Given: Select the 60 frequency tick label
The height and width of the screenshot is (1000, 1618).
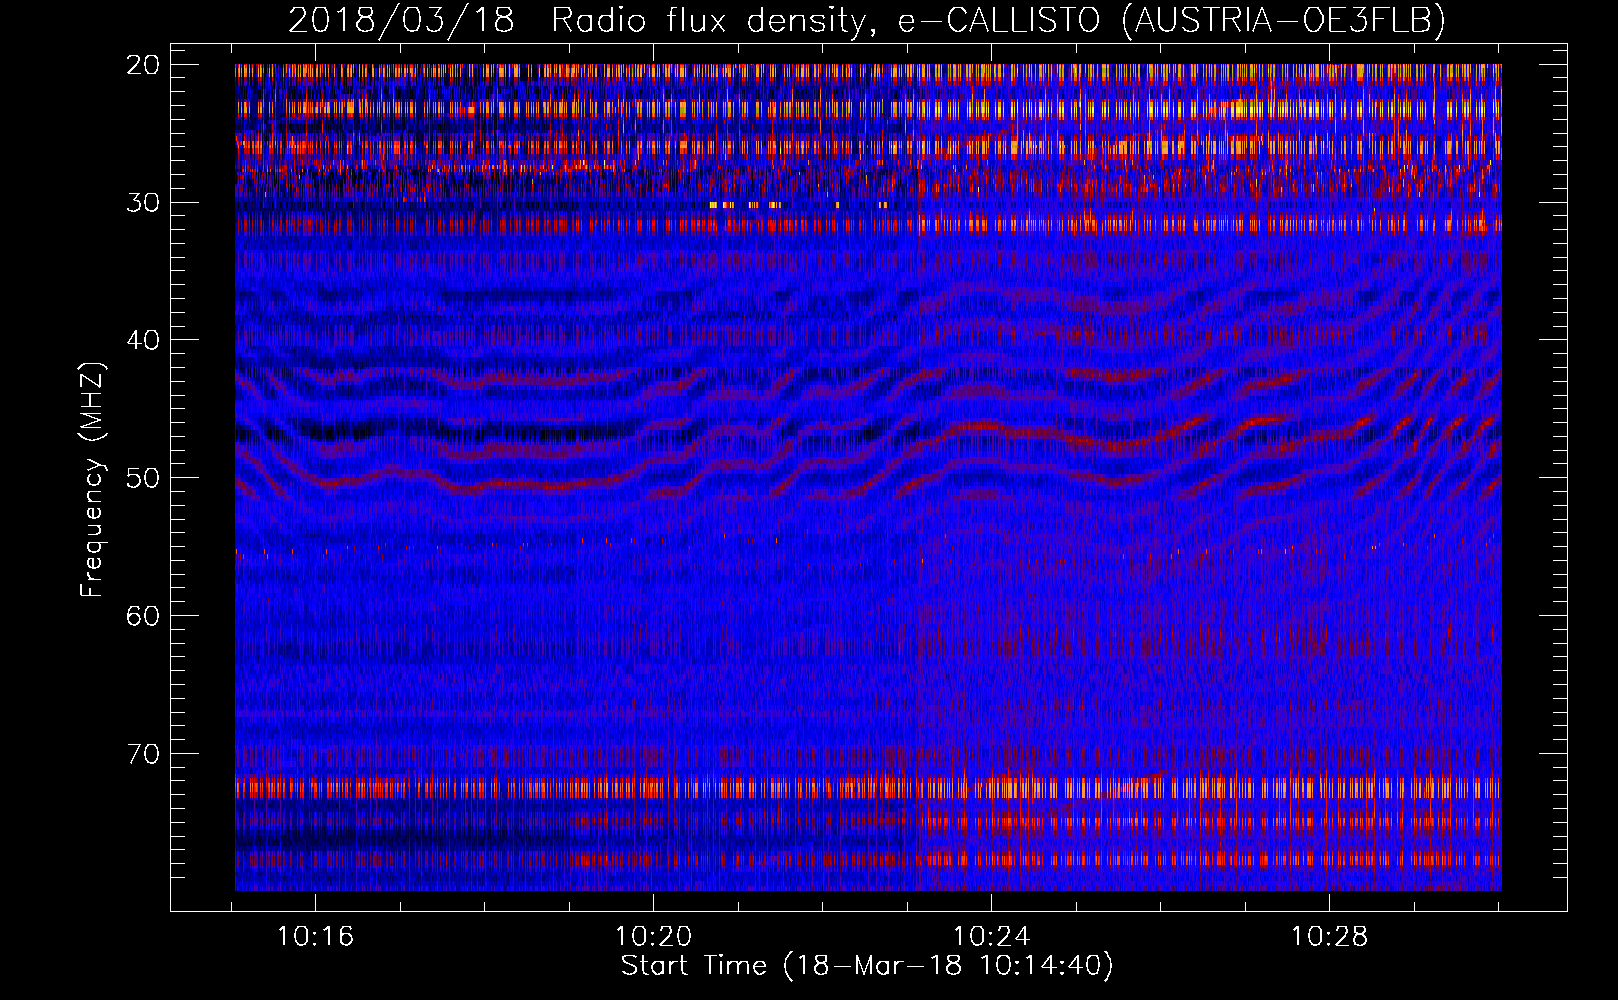Looking at the screenshot, I should 143,616.
